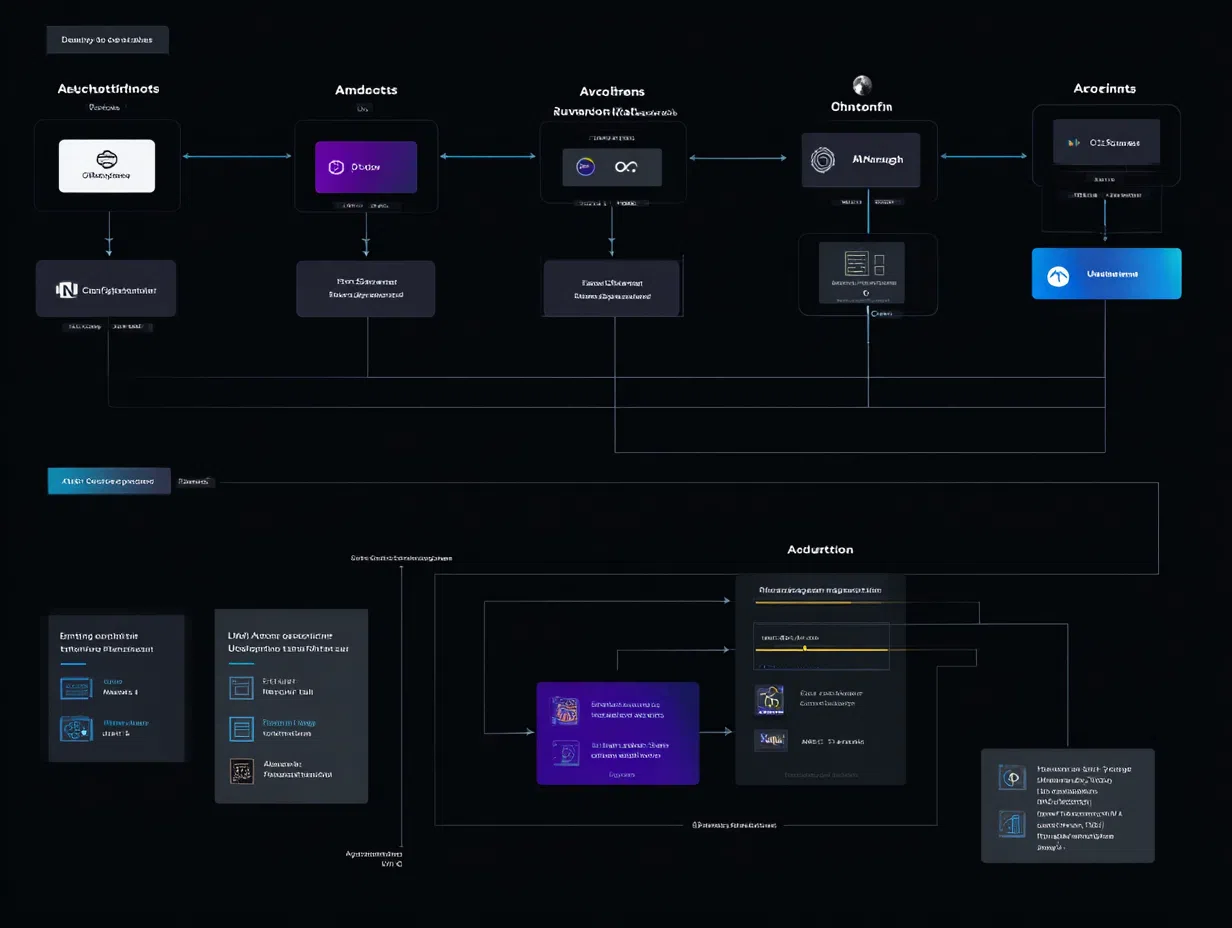Click the infinity symbol icon in the Avcoltrens card
Image resolution: width=1232 pixels, height=928 pixels.
pyautogui.click(x=626, y=167)
